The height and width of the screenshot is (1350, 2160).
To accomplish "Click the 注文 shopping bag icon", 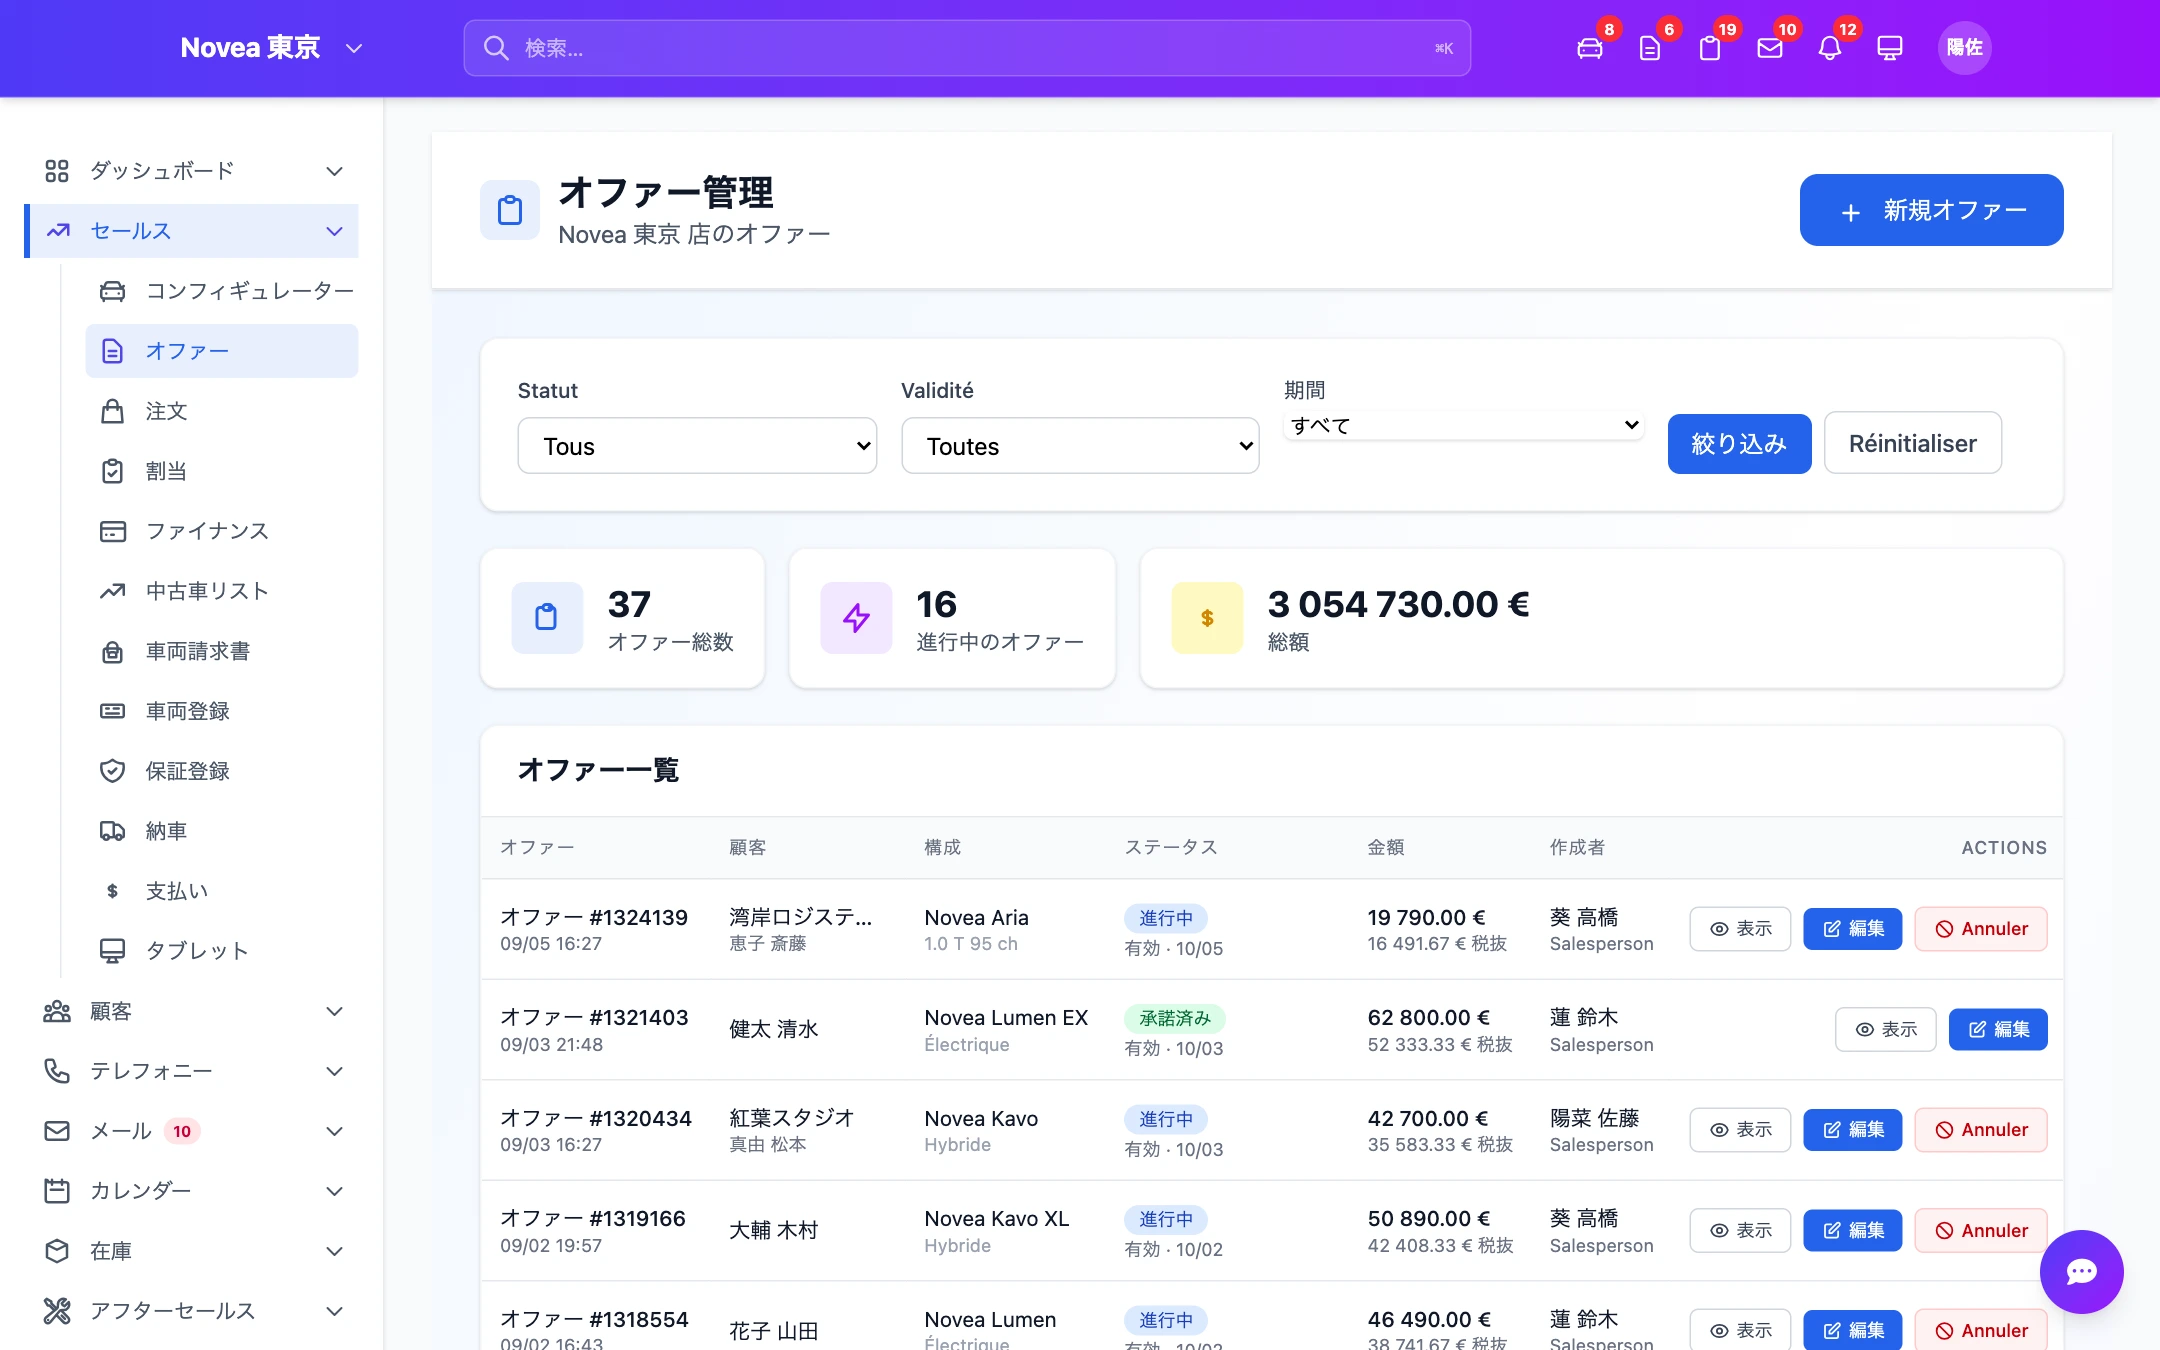I will 113,411.
